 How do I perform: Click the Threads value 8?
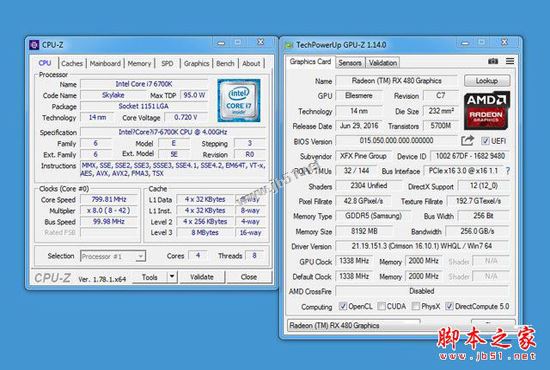[254, 255]
